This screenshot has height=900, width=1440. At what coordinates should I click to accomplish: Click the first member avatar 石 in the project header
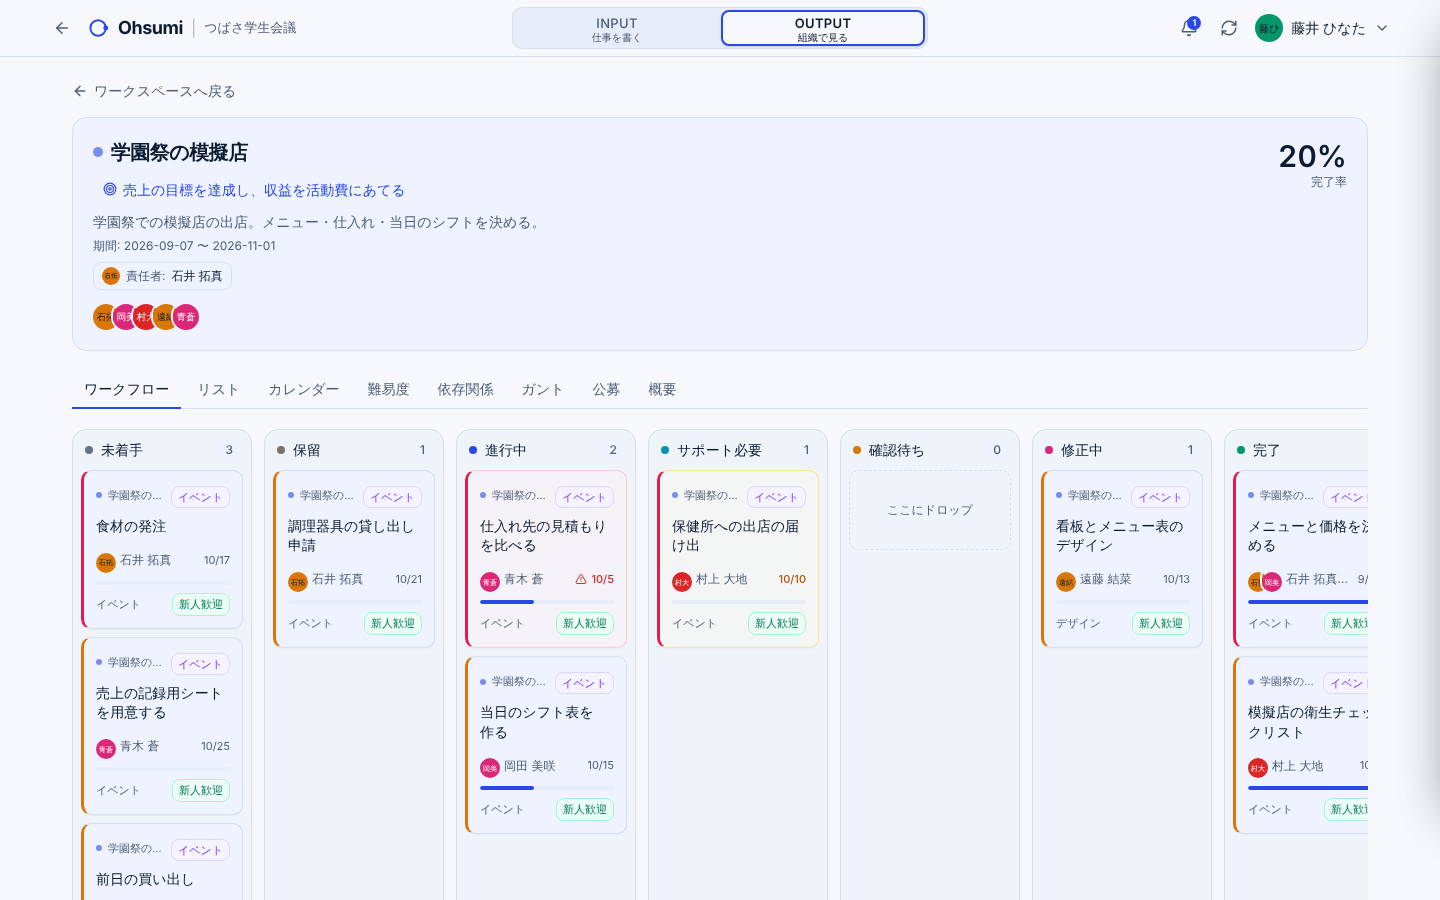[x=104, y=317]
